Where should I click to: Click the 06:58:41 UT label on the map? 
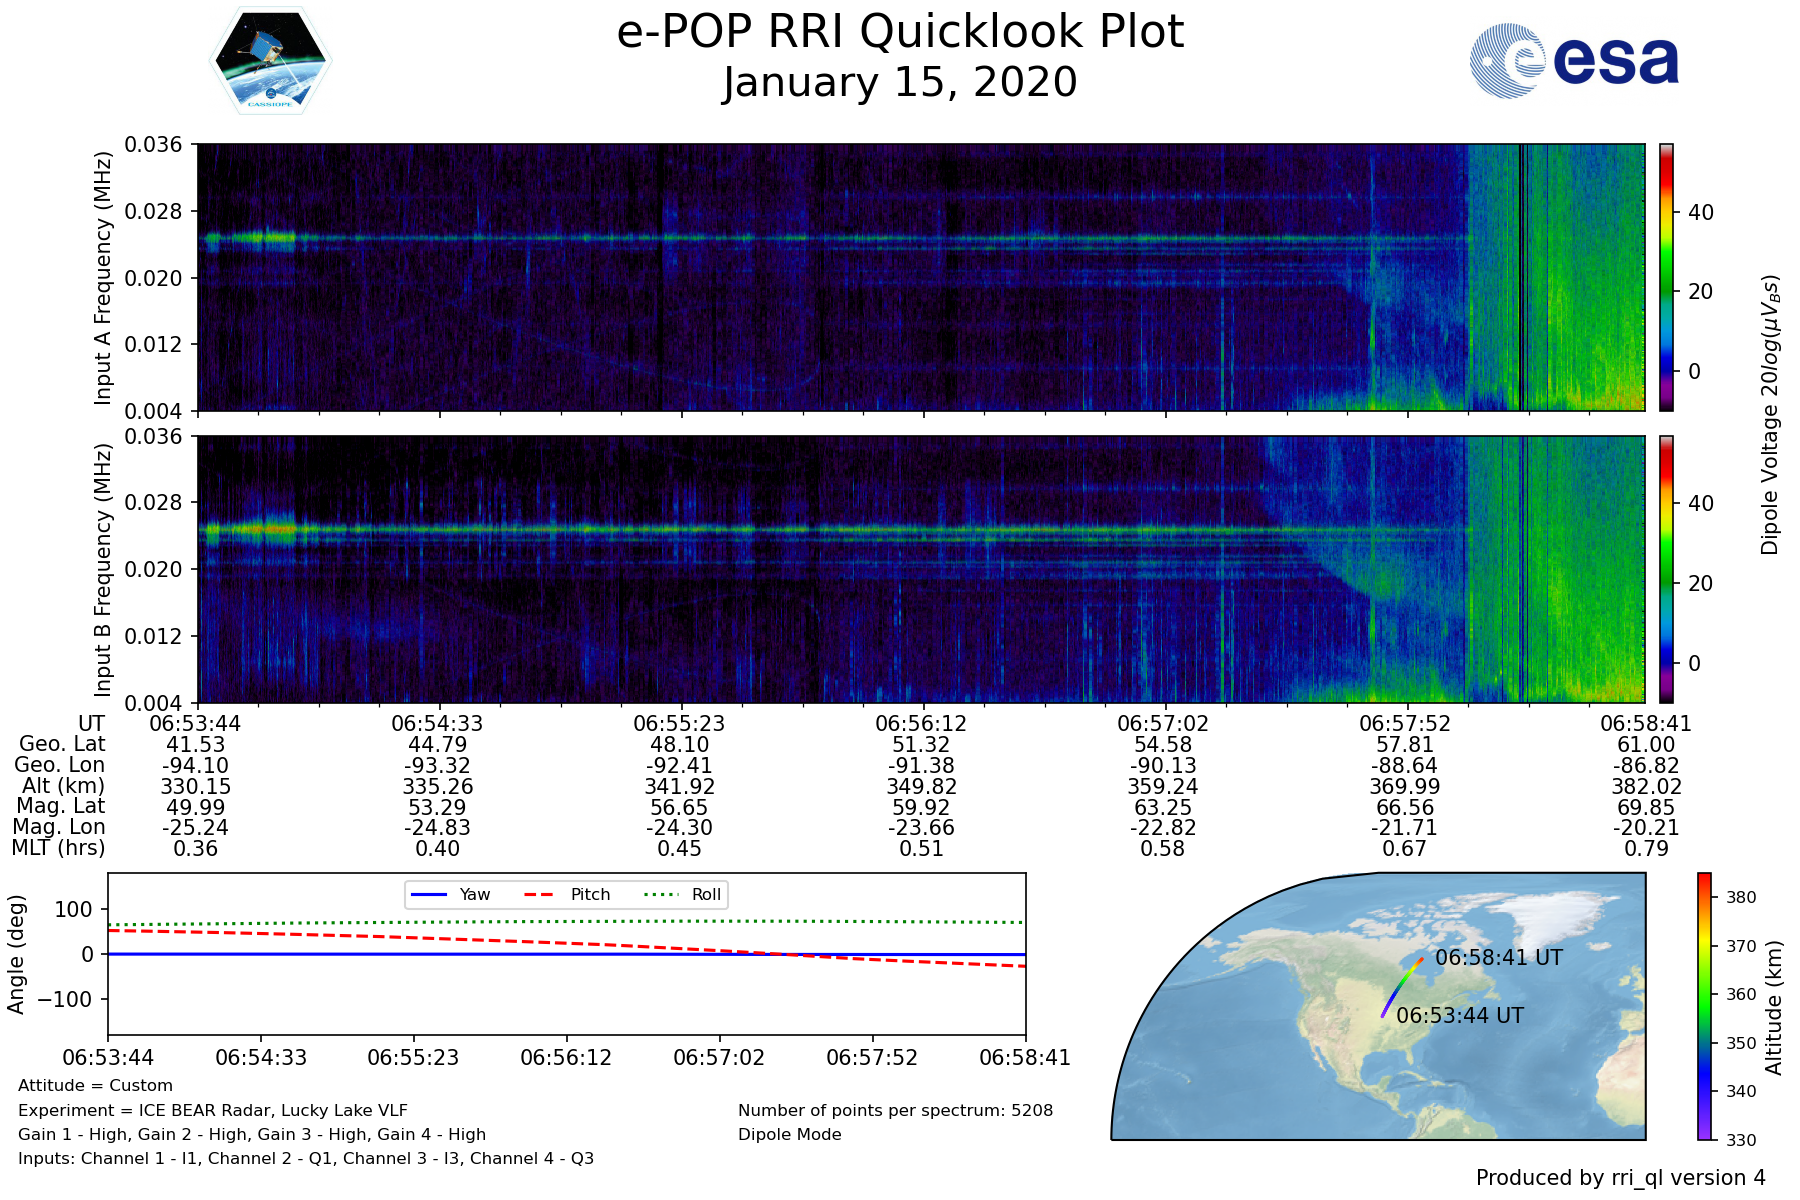1498,958
